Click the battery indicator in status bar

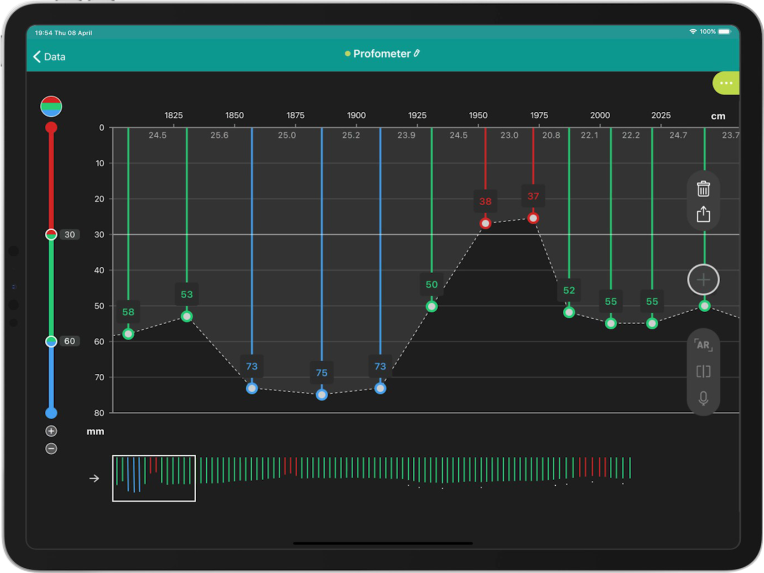click(725, 32)
